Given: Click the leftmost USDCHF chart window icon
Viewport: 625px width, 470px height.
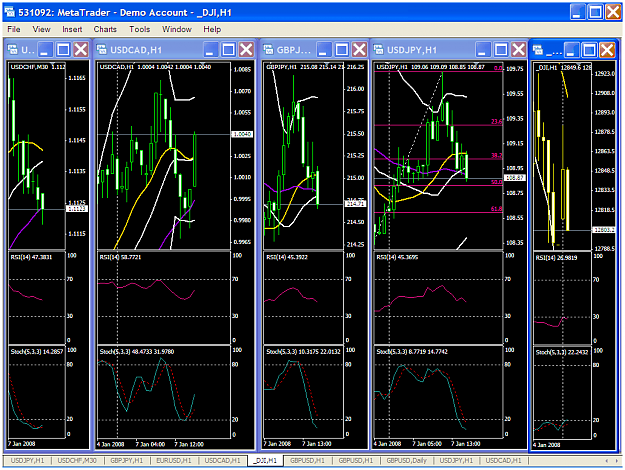Looking at the screenshot, I should pos(13,49).
